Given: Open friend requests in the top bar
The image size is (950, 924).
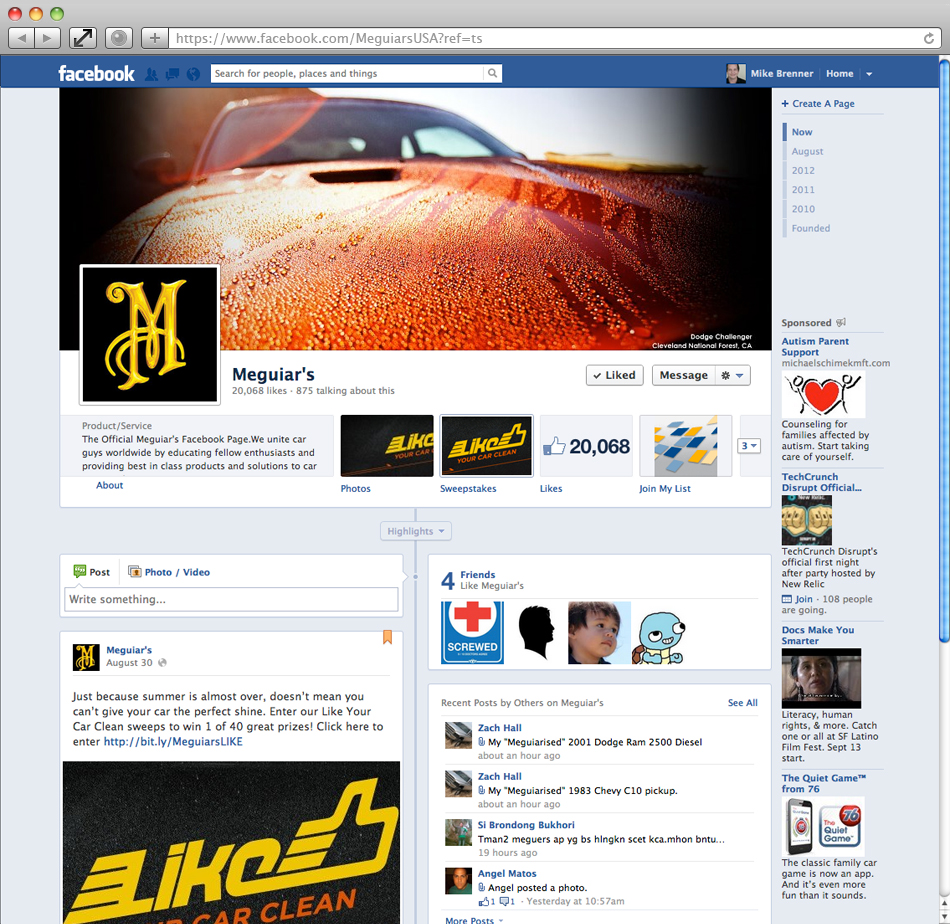Looking at the screenshot, I should [x=152, y=73].
